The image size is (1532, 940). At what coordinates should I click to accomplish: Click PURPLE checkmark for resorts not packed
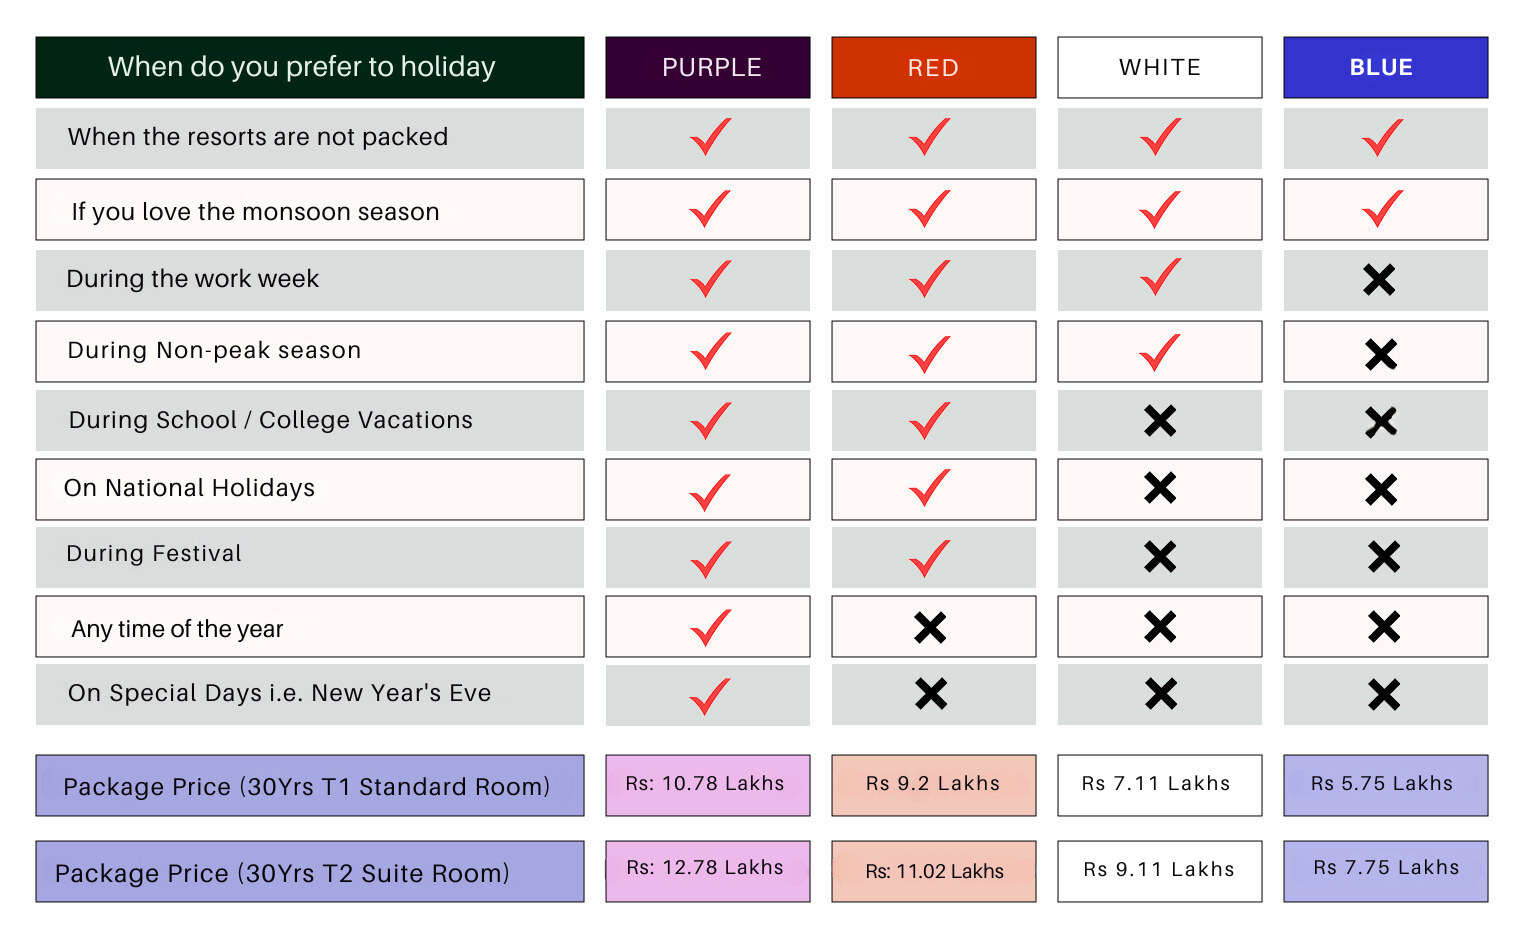[x=710, y=137]
